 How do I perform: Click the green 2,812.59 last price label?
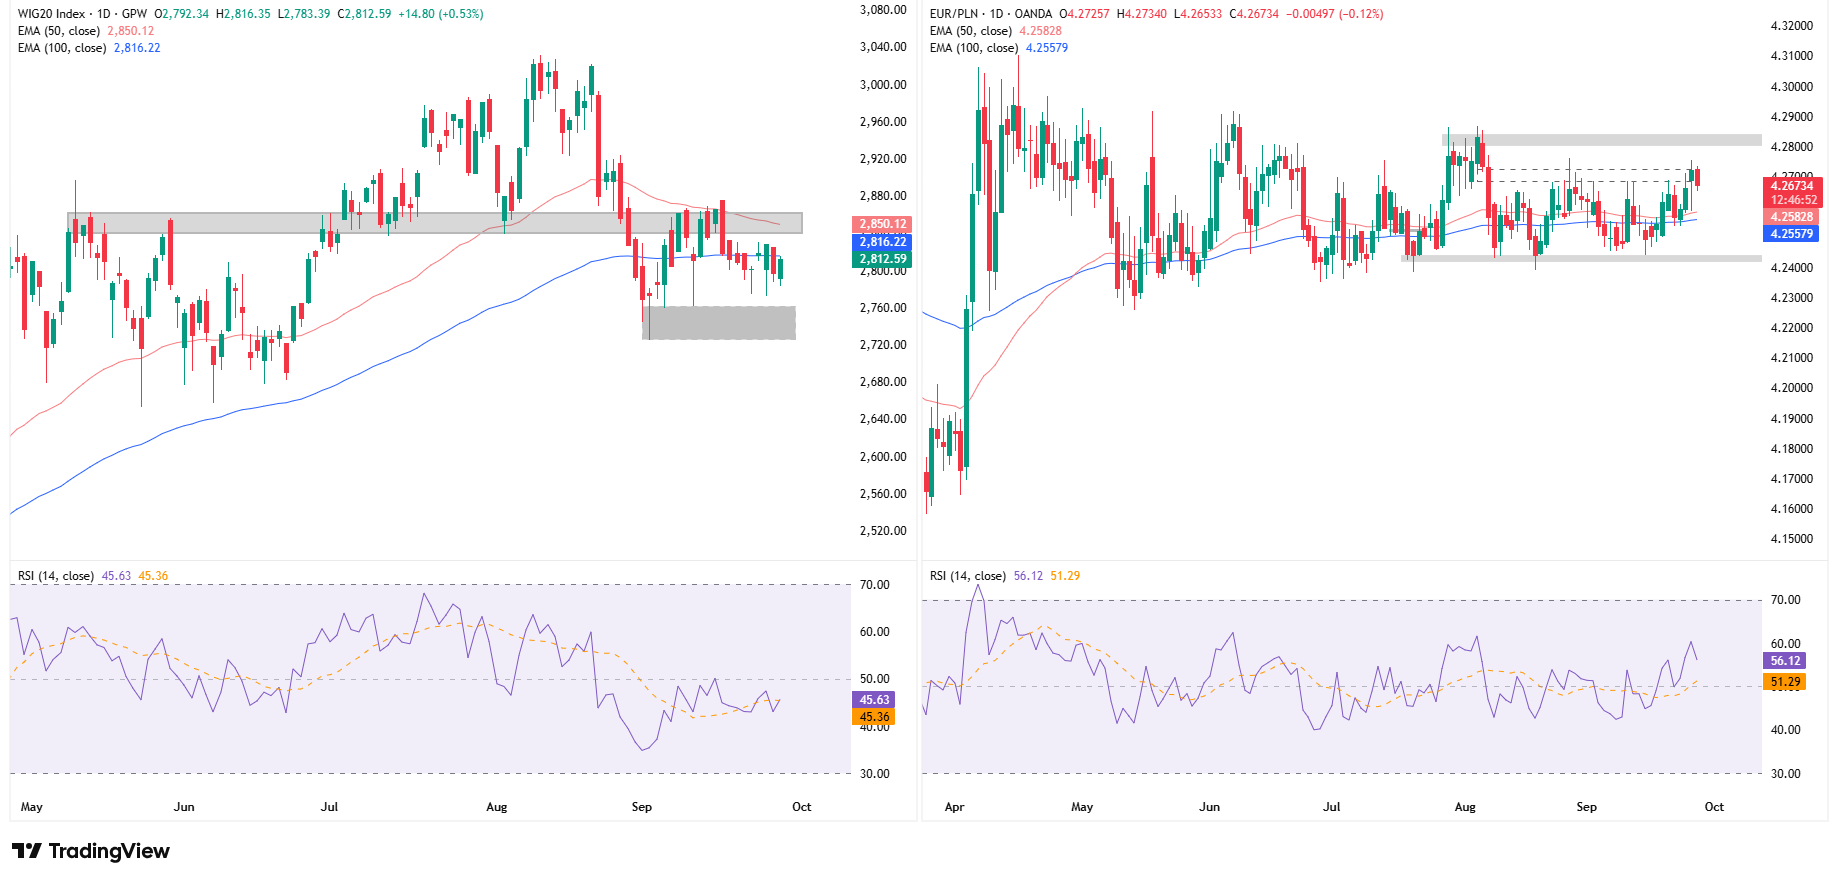click(x=882, y=259)
